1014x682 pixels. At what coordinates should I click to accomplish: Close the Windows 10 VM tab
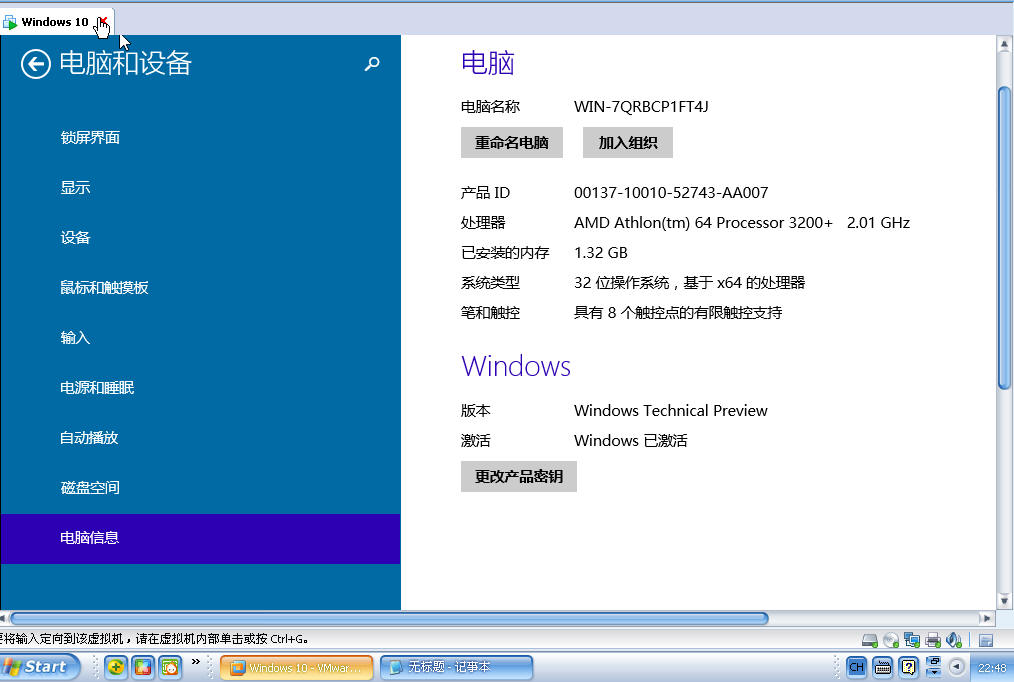102,21
